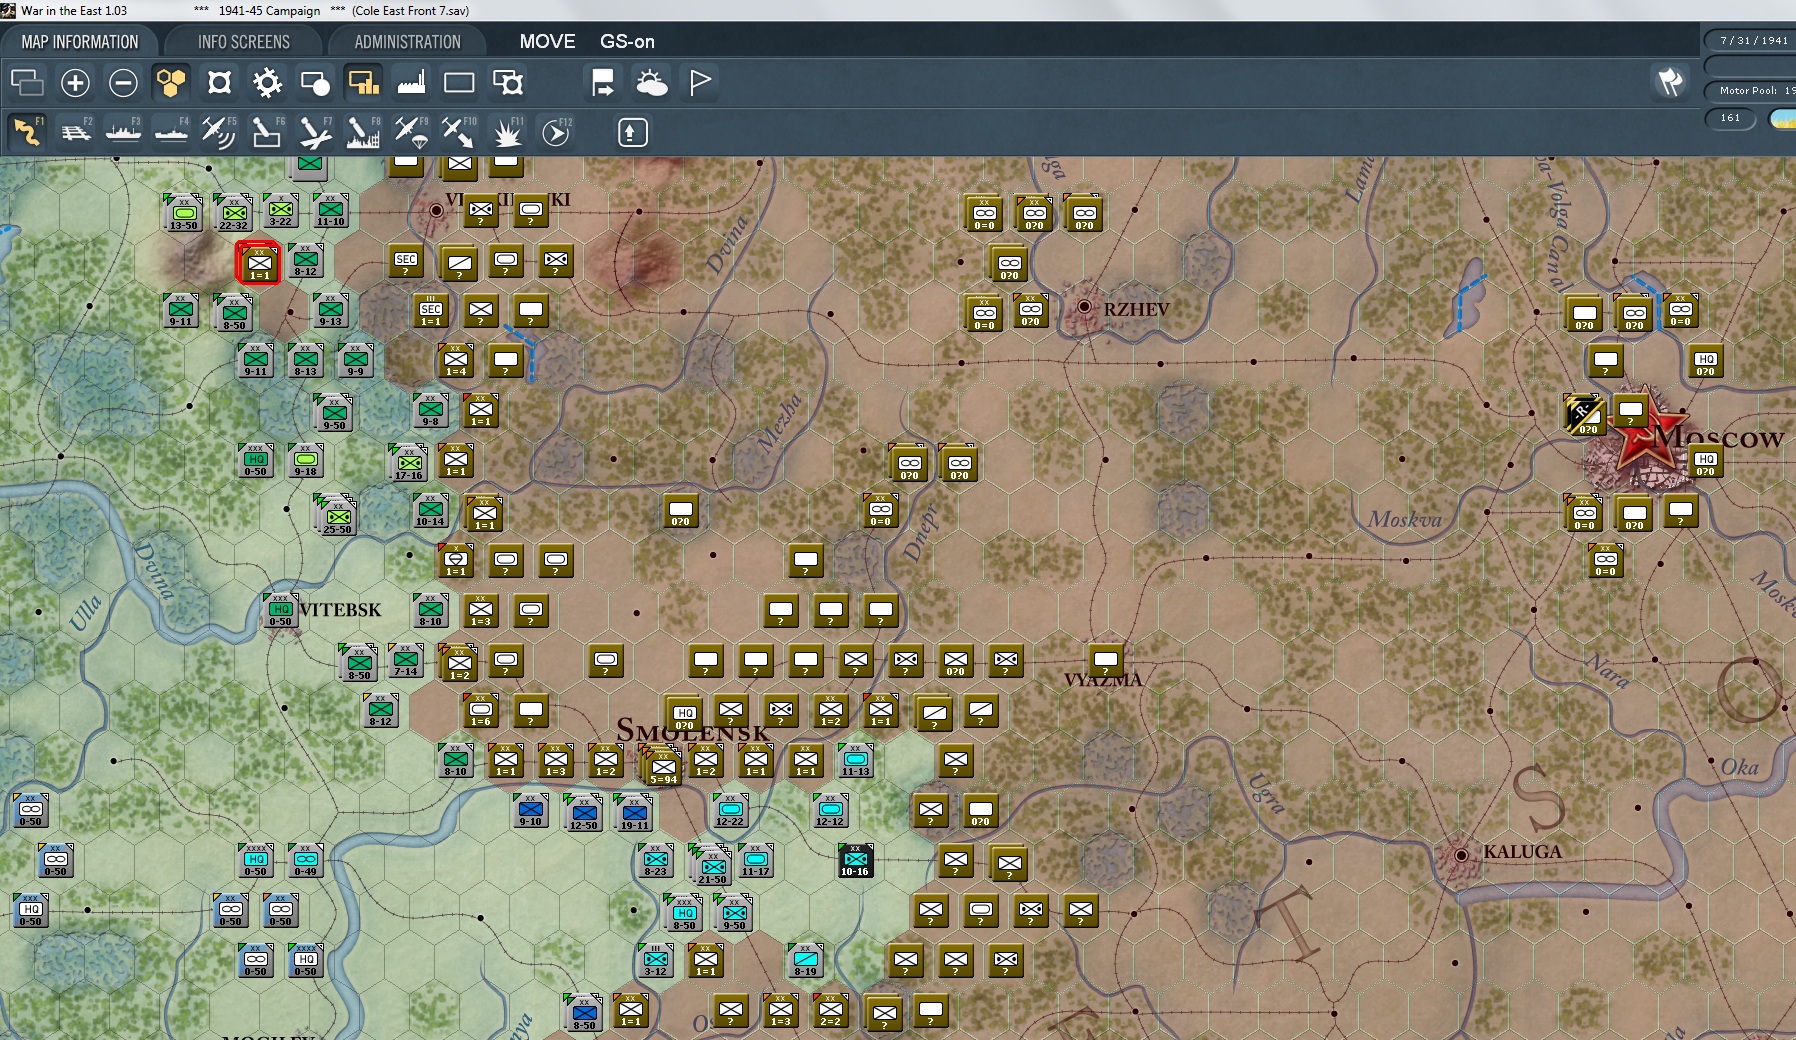
Task: Select the green 13-50 unit counter
Action: click(x=183, y=213)
